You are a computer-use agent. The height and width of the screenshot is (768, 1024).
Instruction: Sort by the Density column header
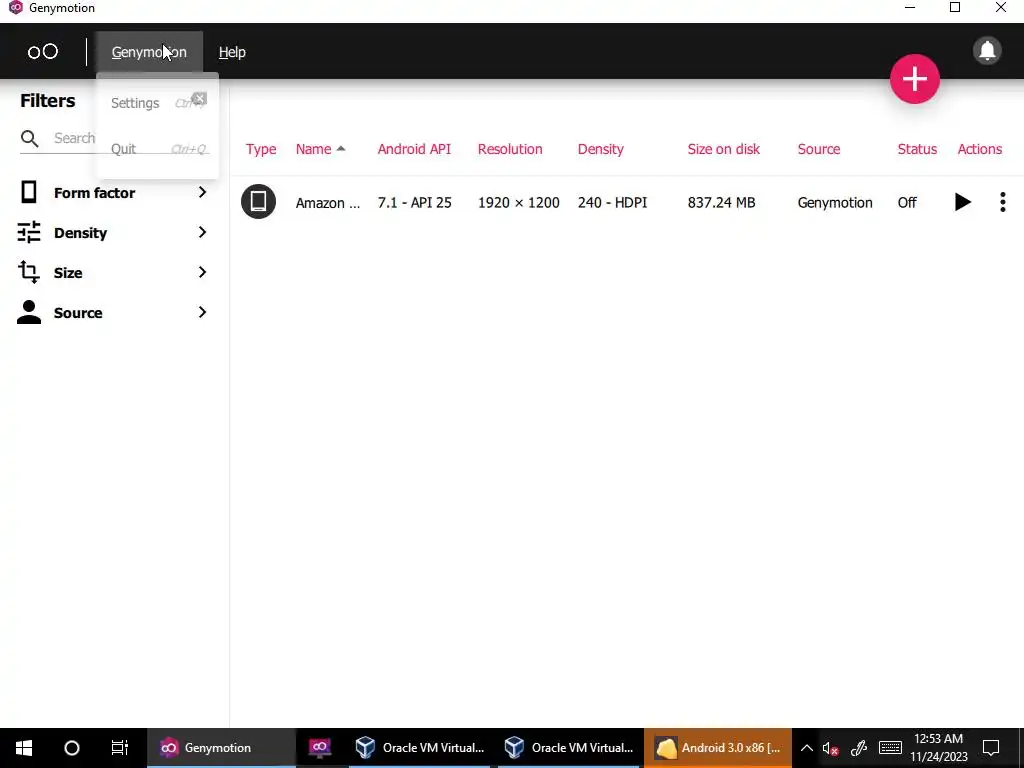tap(601, 149)
